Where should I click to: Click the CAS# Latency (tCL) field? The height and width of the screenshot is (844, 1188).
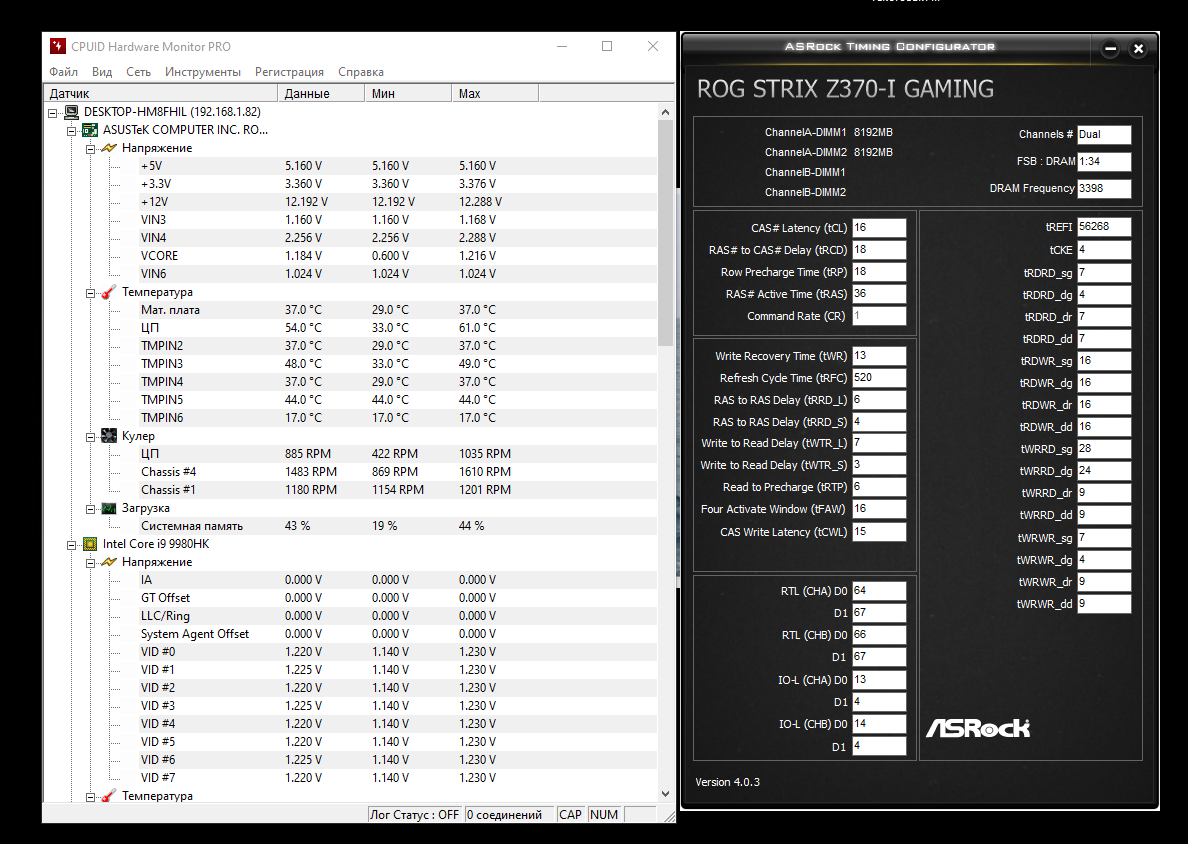tap(879, 228)
